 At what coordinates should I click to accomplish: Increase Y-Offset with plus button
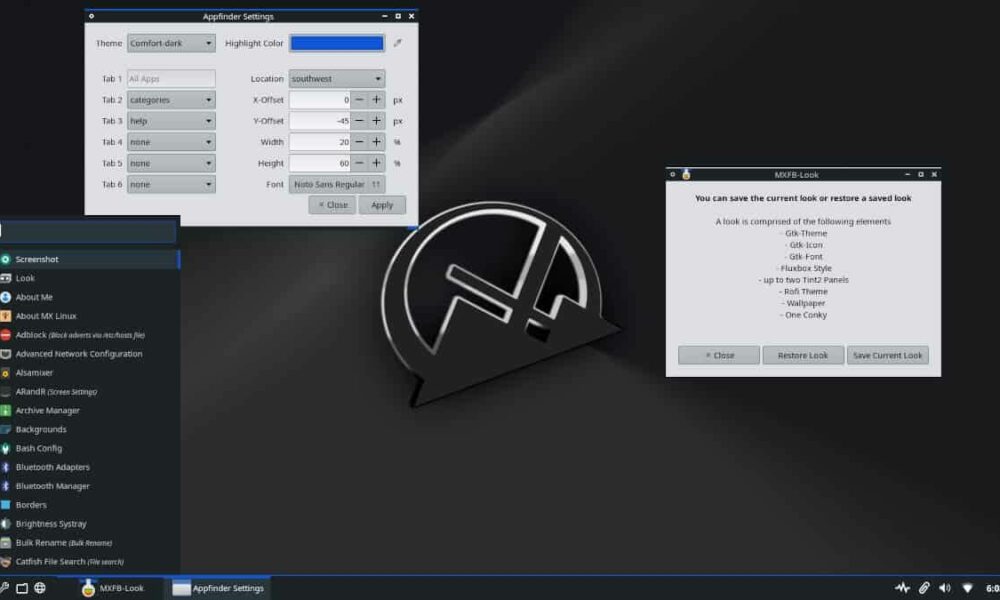[376, 121]
